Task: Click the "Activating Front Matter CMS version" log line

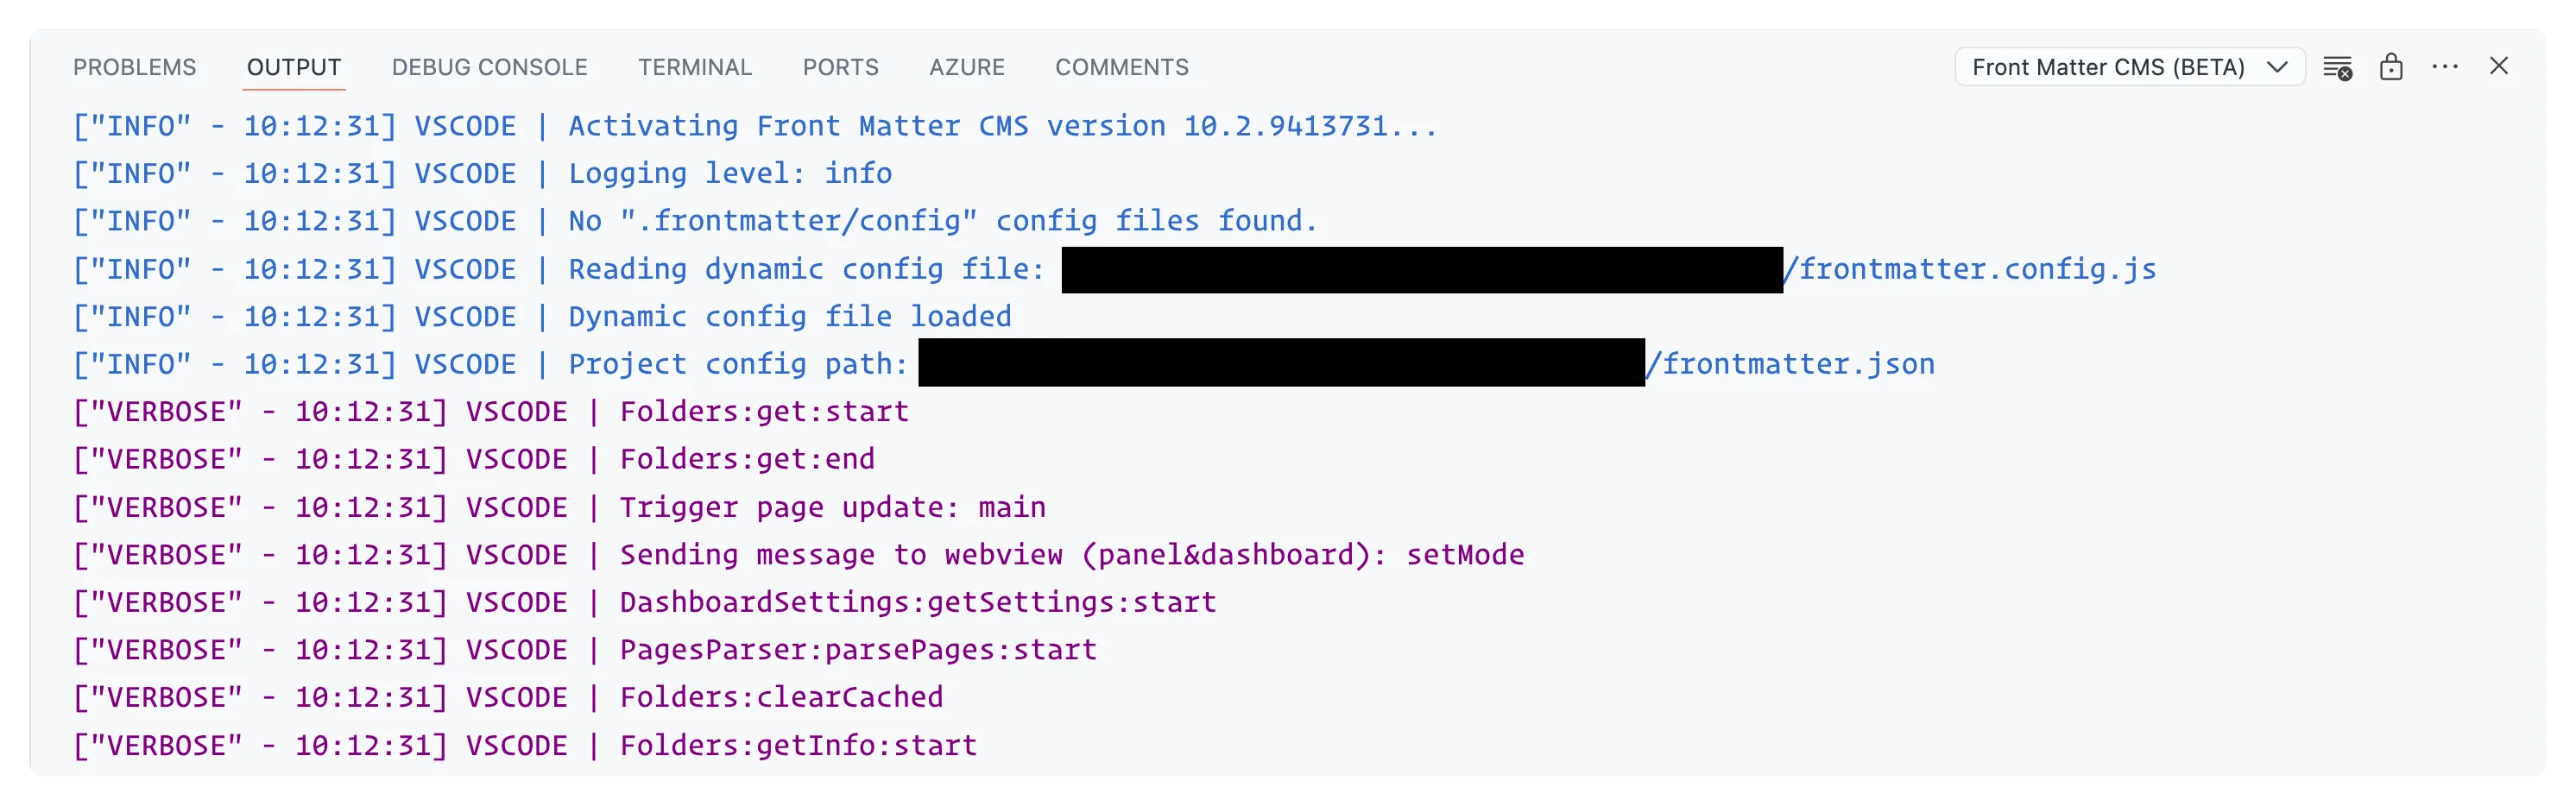Action: pos(1001,127)
